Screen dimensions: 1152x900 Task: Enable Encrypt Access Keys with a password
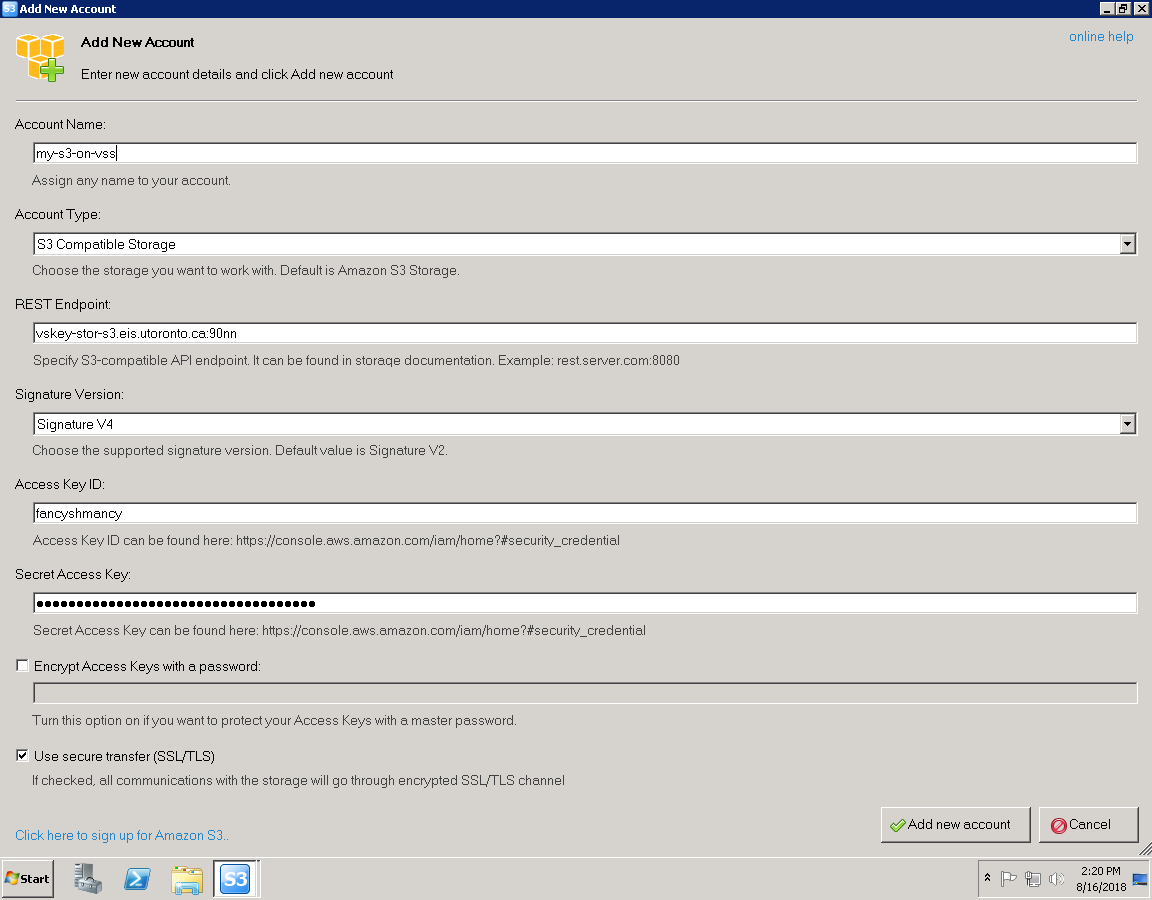[21, 665]
